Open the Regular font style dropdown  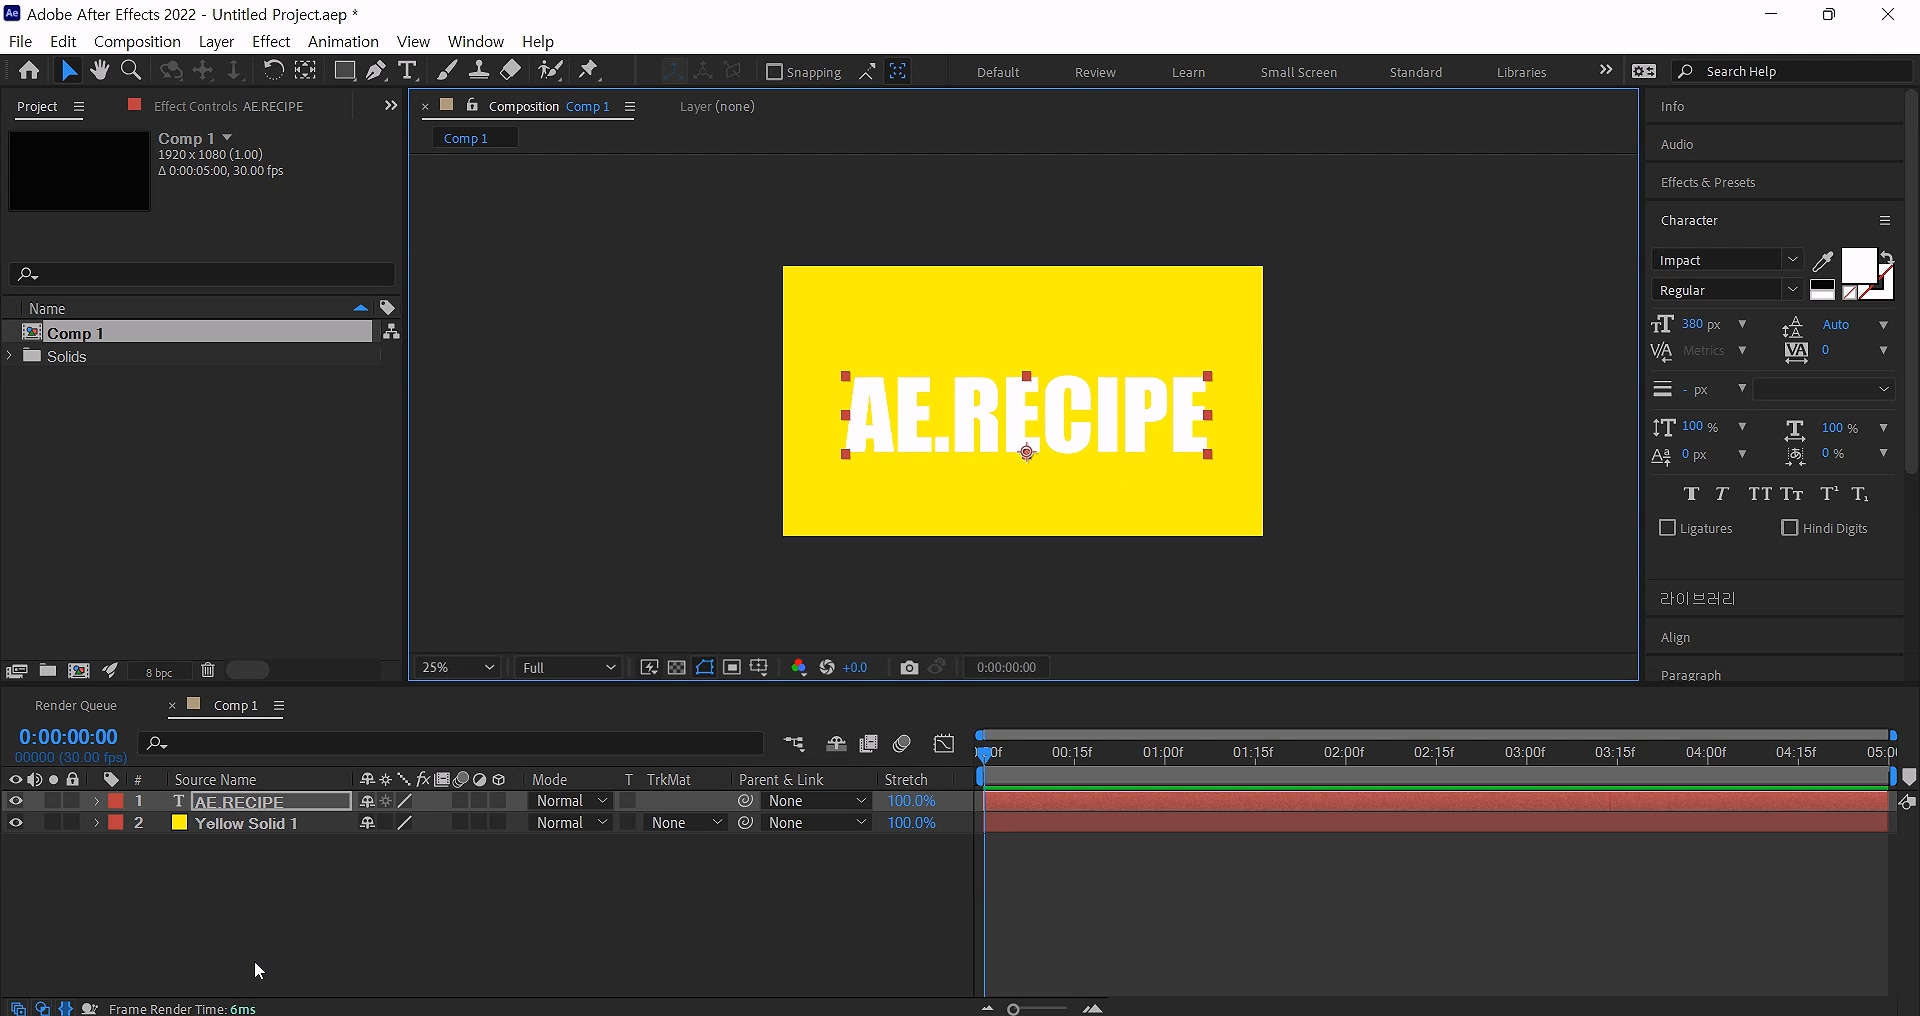pos(1793,290)
